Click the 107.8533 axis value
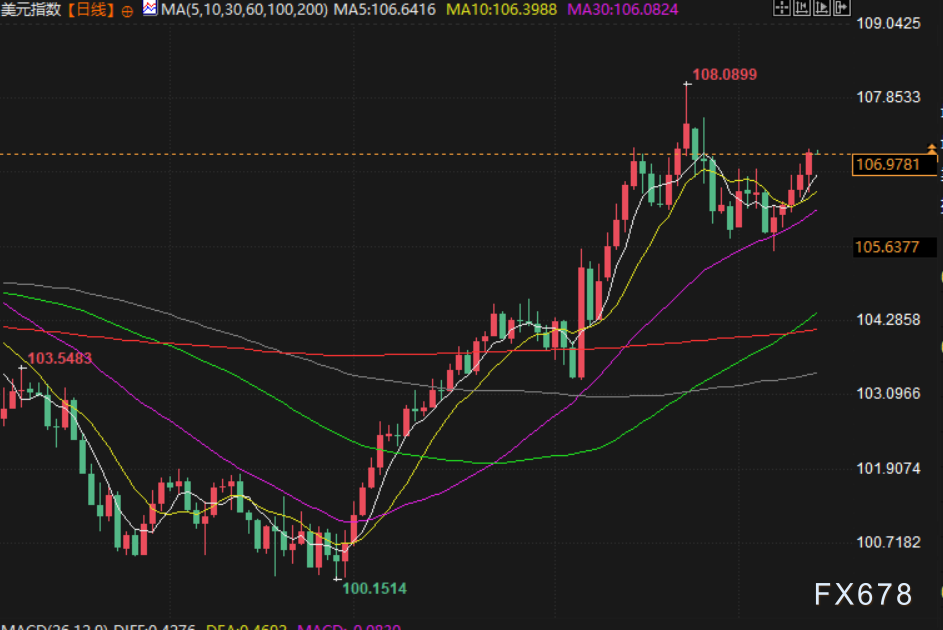Image resolution: width=943 pixels, height=630 pixels. (888, 97)
